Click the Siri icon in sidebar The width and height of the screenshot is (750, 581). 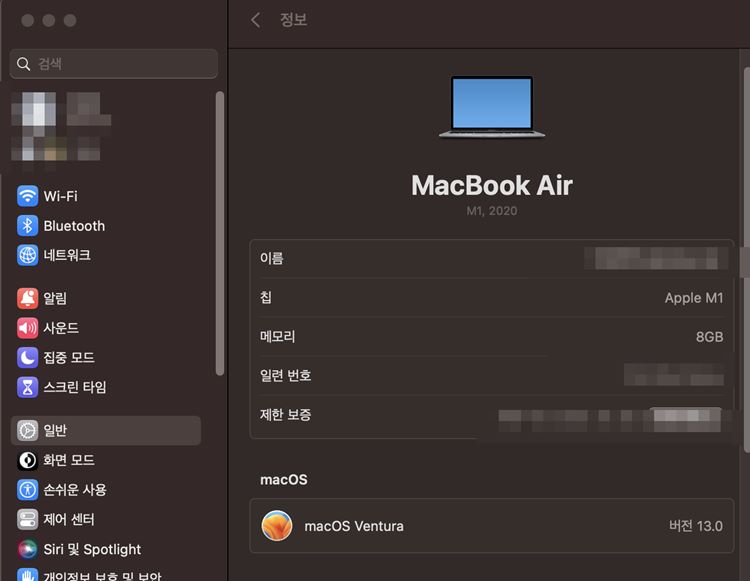pyautogui.click(x=27, y=549)
